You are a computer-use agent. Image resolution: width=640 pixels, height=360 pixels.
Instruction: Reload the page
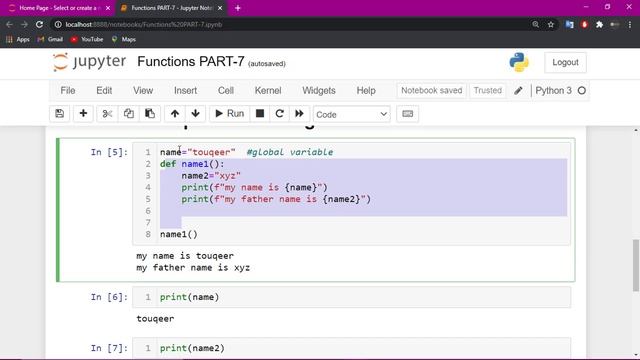pos(39,24)
